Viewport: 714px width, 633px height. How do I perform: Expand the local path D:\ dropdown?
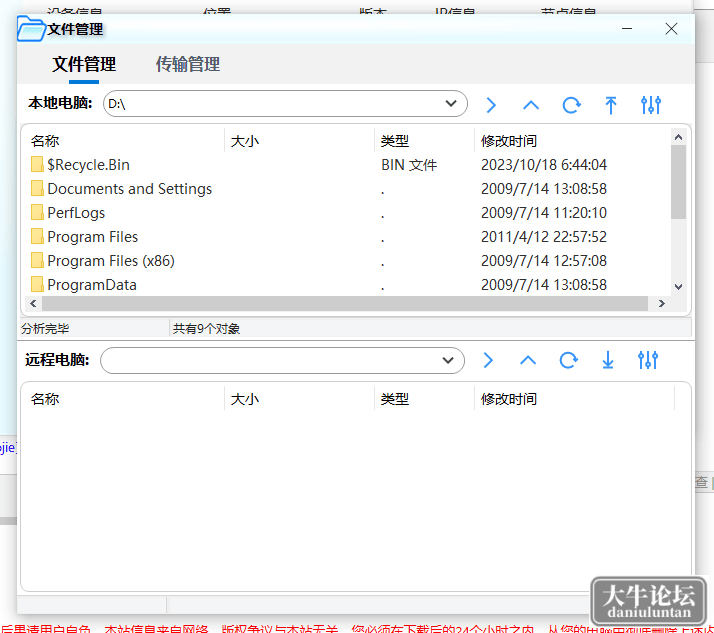coord(451,103)
